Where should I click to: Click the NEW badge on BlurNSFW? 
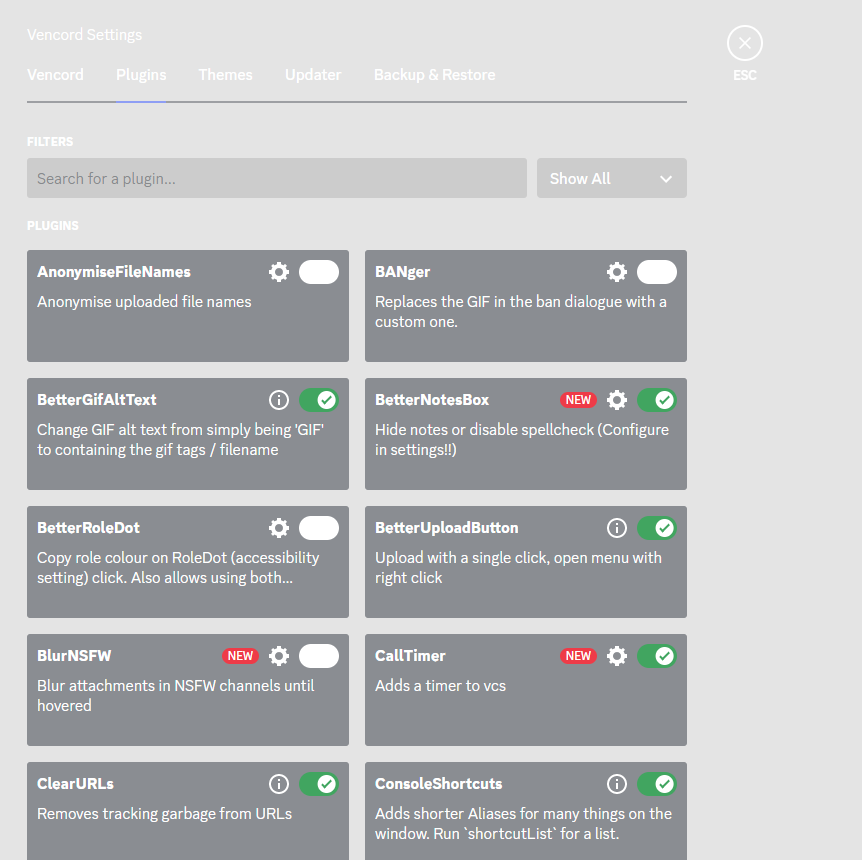click(x=240, y=656)
